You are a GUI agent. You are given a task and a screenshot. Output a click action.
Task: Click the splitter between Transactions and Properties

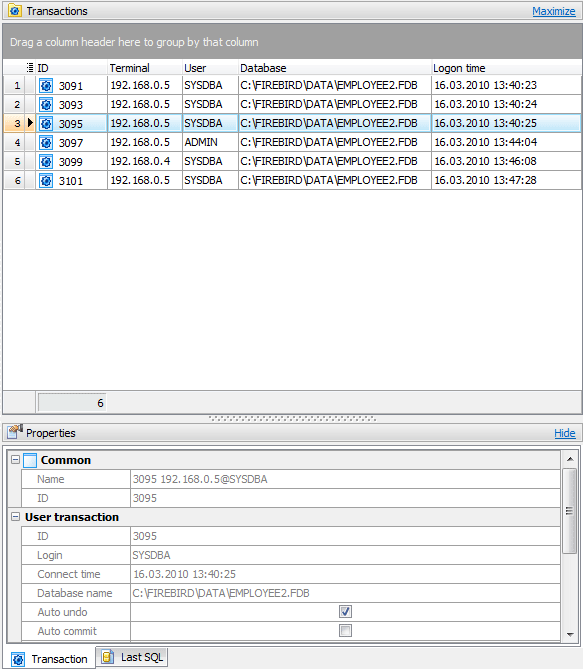[x=292, y=419]
